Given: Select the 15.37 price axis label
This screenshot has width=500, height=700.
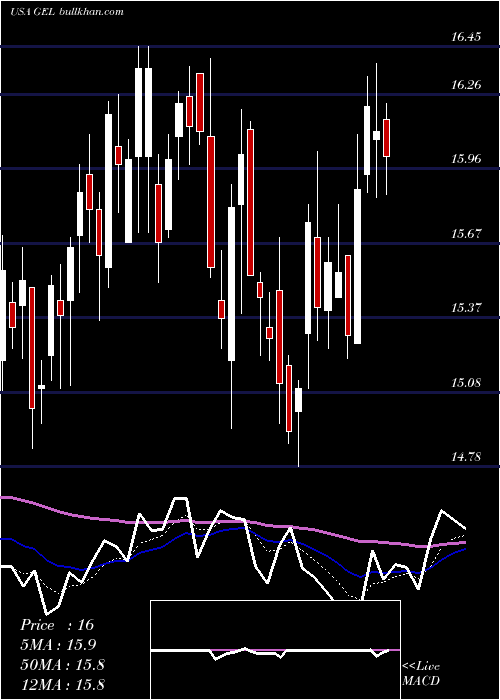Looking at the screenshot, I should tap(466, 308).
